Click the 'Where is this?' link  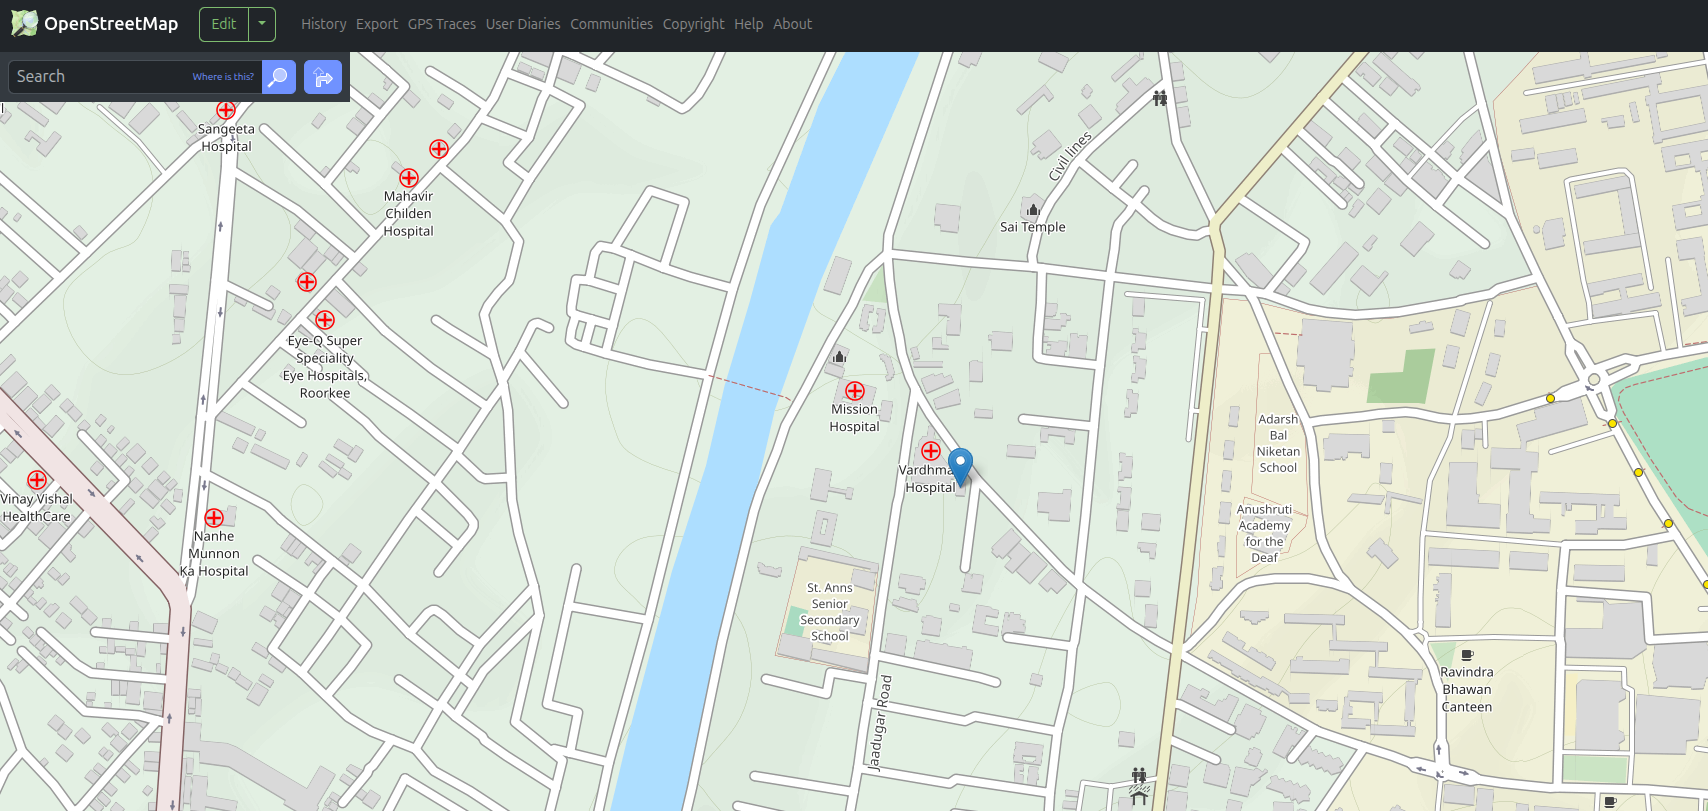tap(223, 77)
